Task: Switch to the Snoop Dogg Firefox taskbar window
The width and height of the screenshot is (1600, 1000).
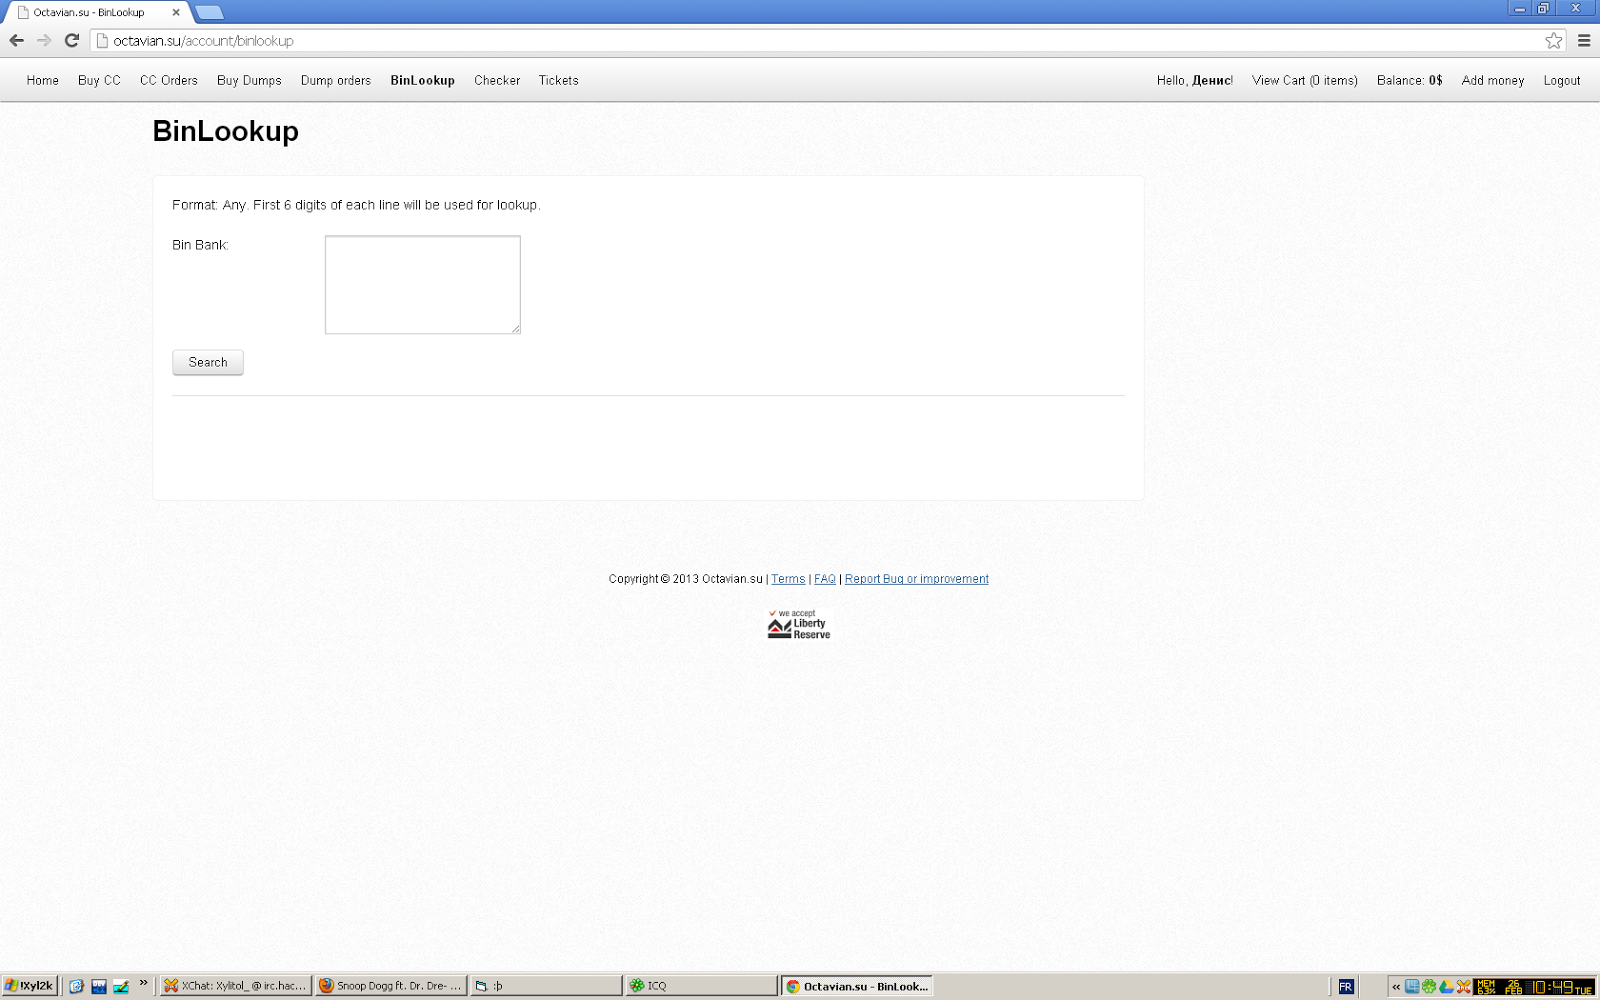Action: click(391, 986)
